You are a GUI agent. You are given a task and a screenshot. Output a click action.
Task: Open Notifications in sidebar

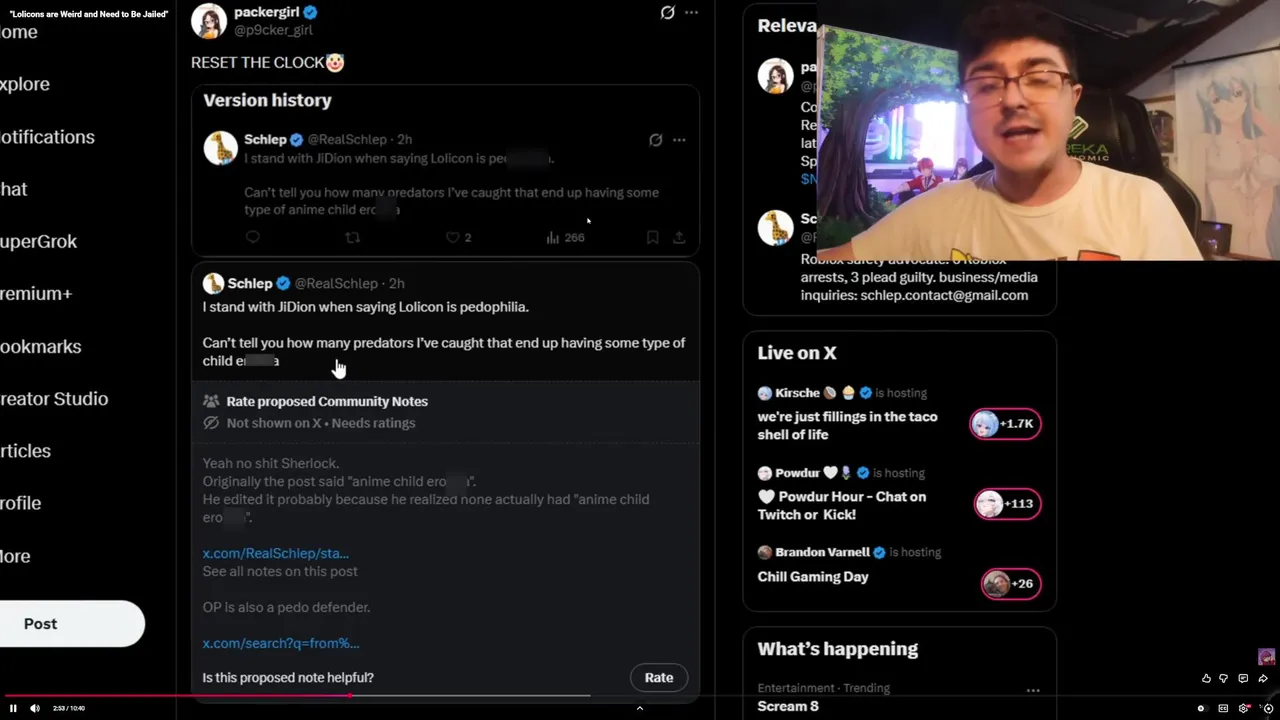click(x=47, y=137)
